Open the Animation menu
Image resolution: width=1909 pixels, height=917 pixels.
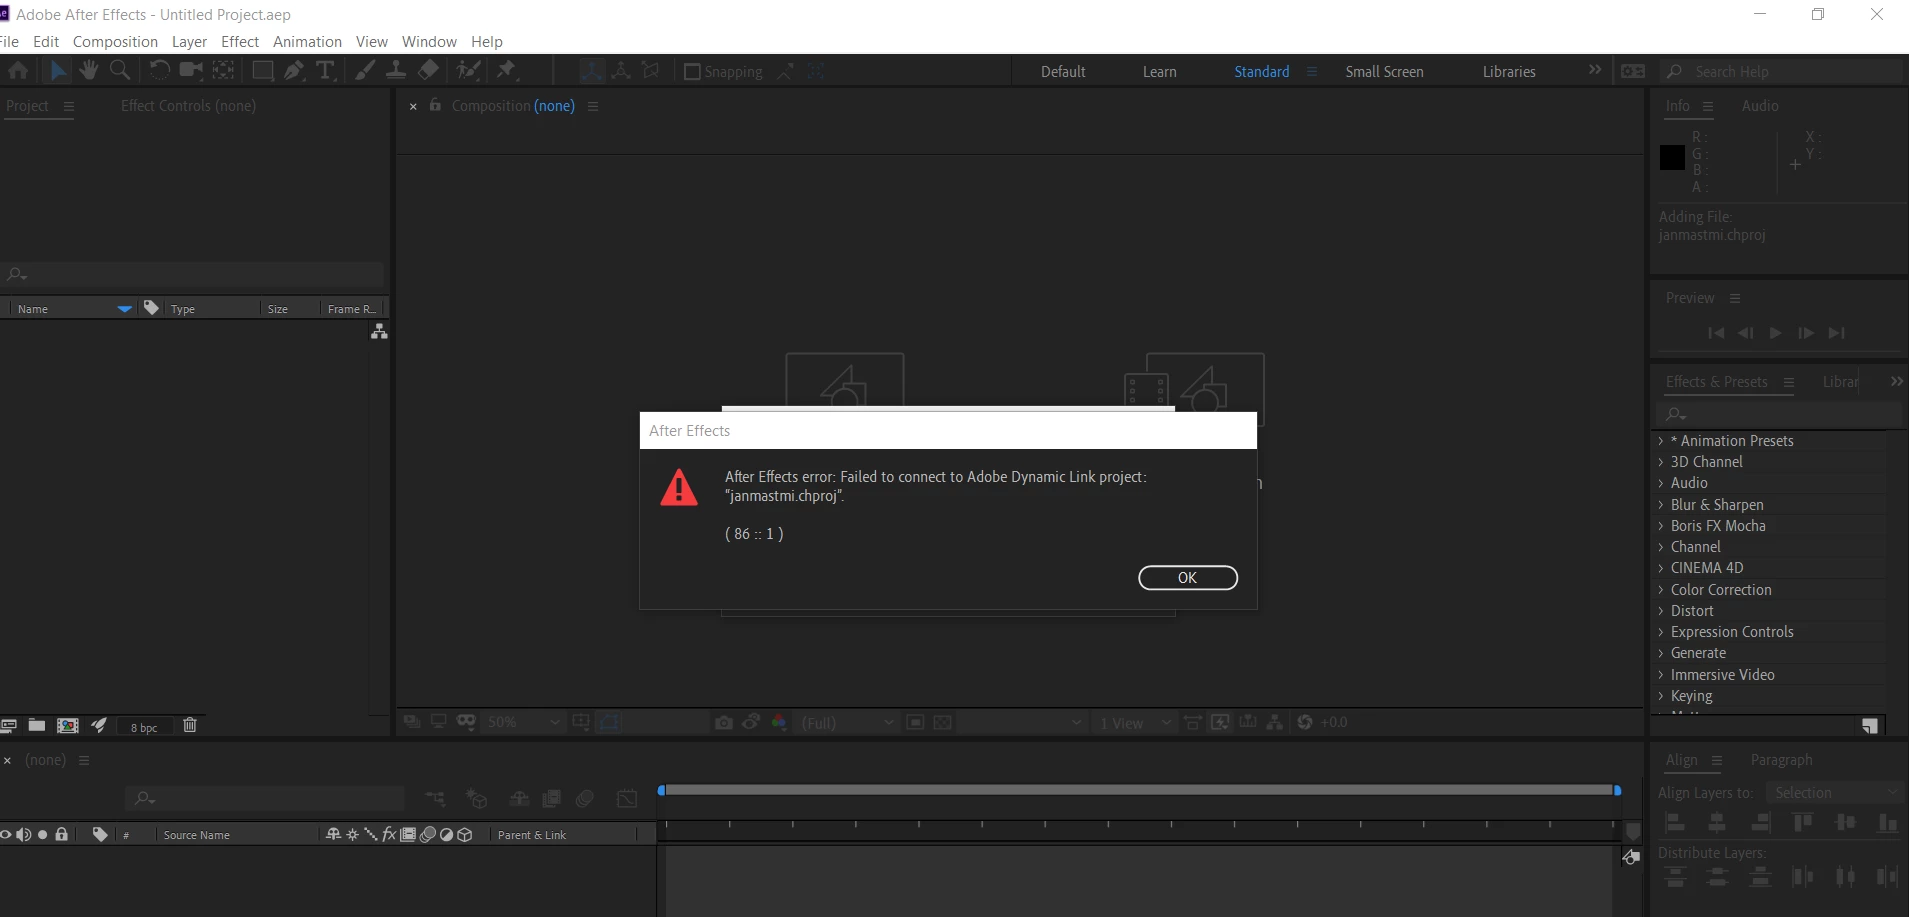[307, 41]
